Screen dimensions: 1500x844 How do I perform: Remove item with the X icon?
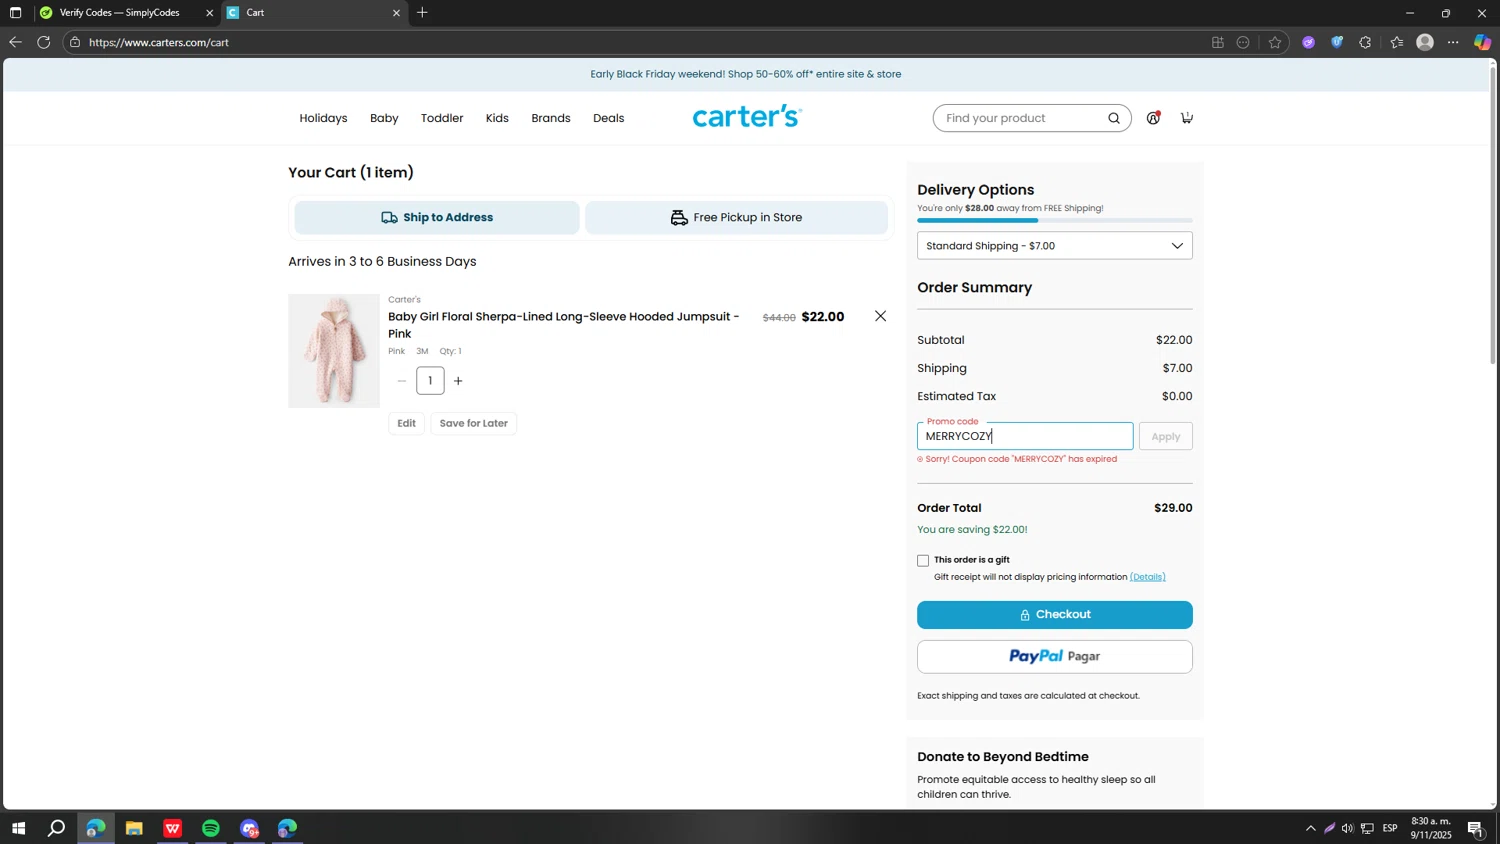point(880,316)
